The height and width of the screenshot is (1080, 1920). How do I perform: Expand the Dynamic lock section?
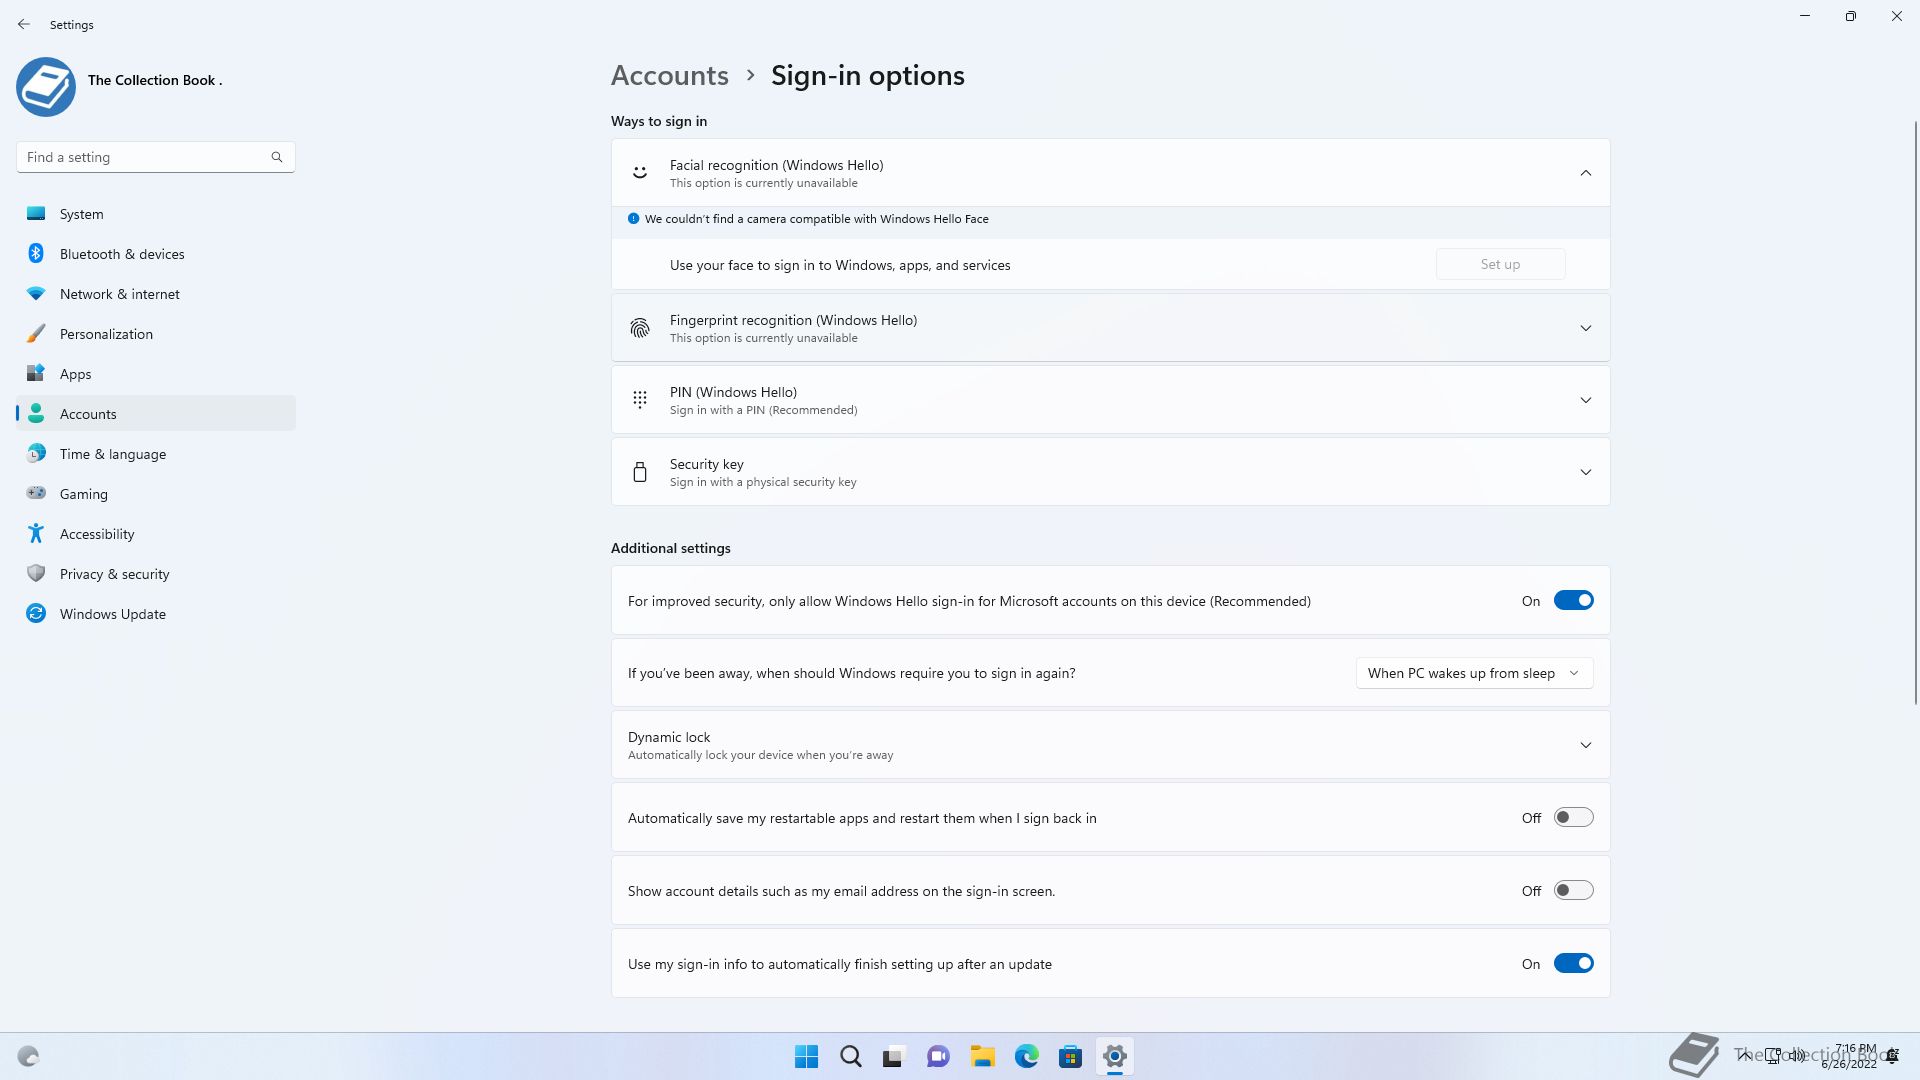pyautogui.click(x=1585, y=745)
